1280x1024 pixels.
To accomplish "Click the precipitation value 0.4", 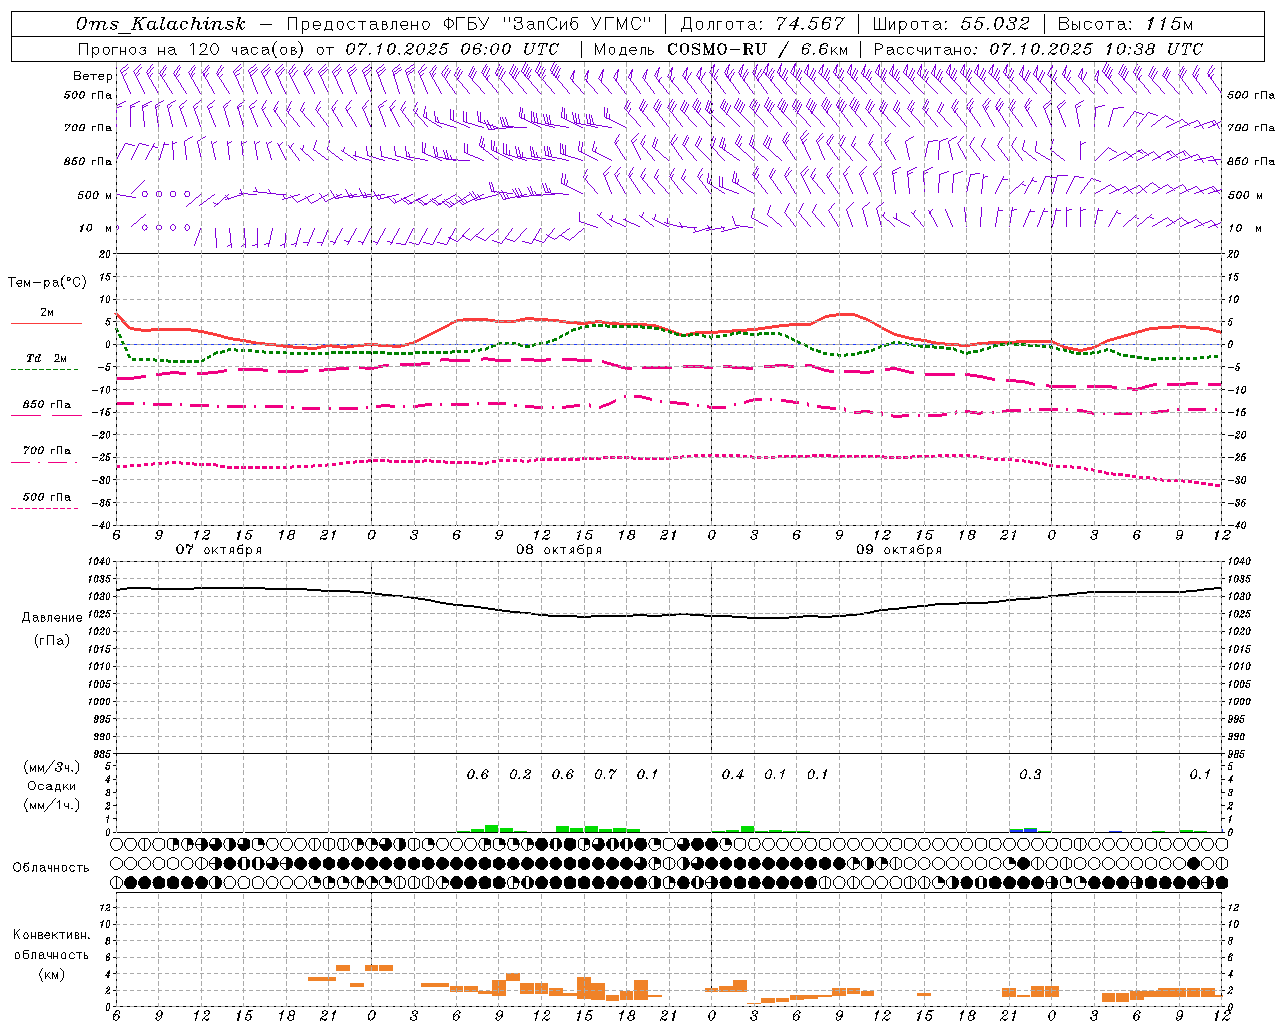I will point(733,774).
